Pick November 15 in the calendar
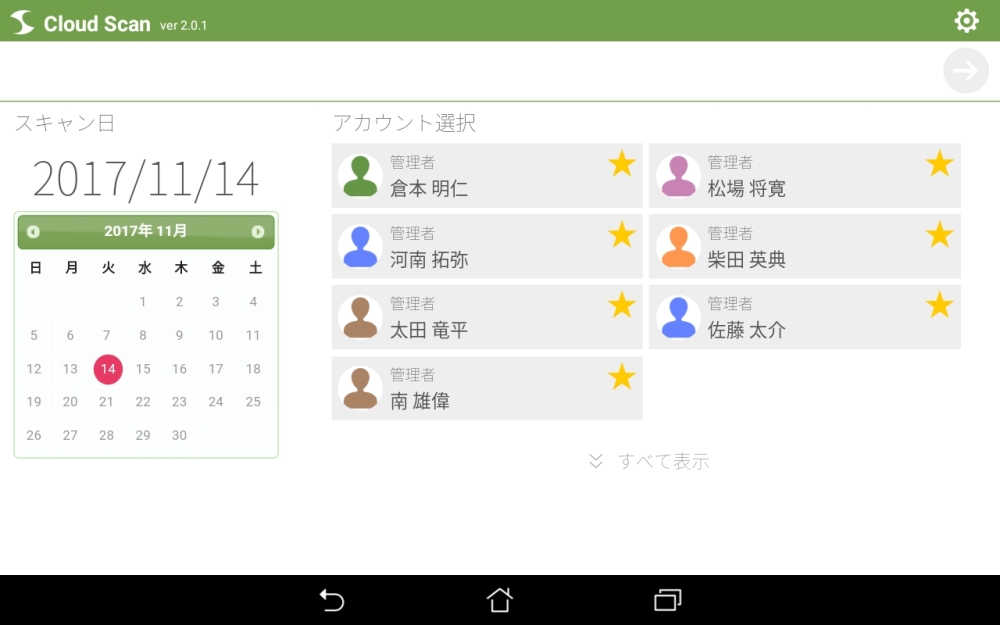1000x625 pixels. 143,369
